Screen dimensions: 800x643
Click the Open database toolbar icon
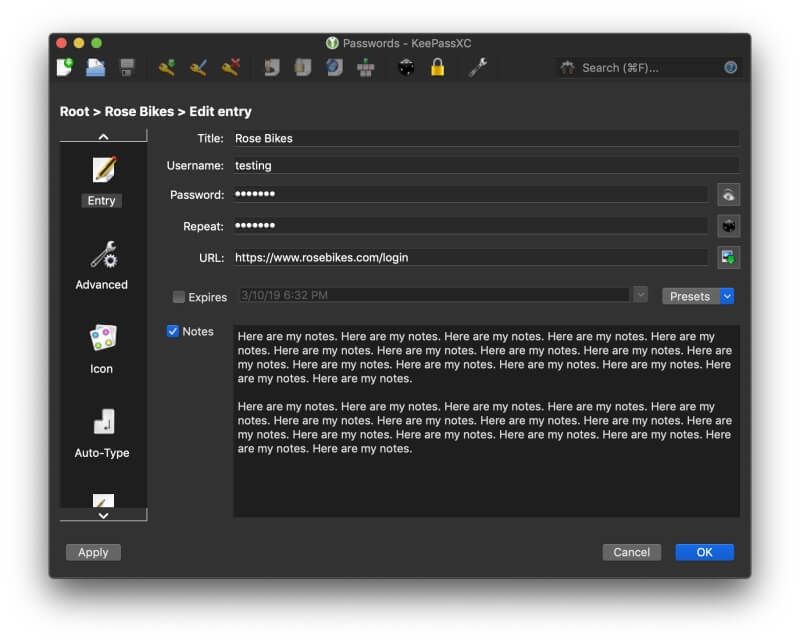pos(95,67)
